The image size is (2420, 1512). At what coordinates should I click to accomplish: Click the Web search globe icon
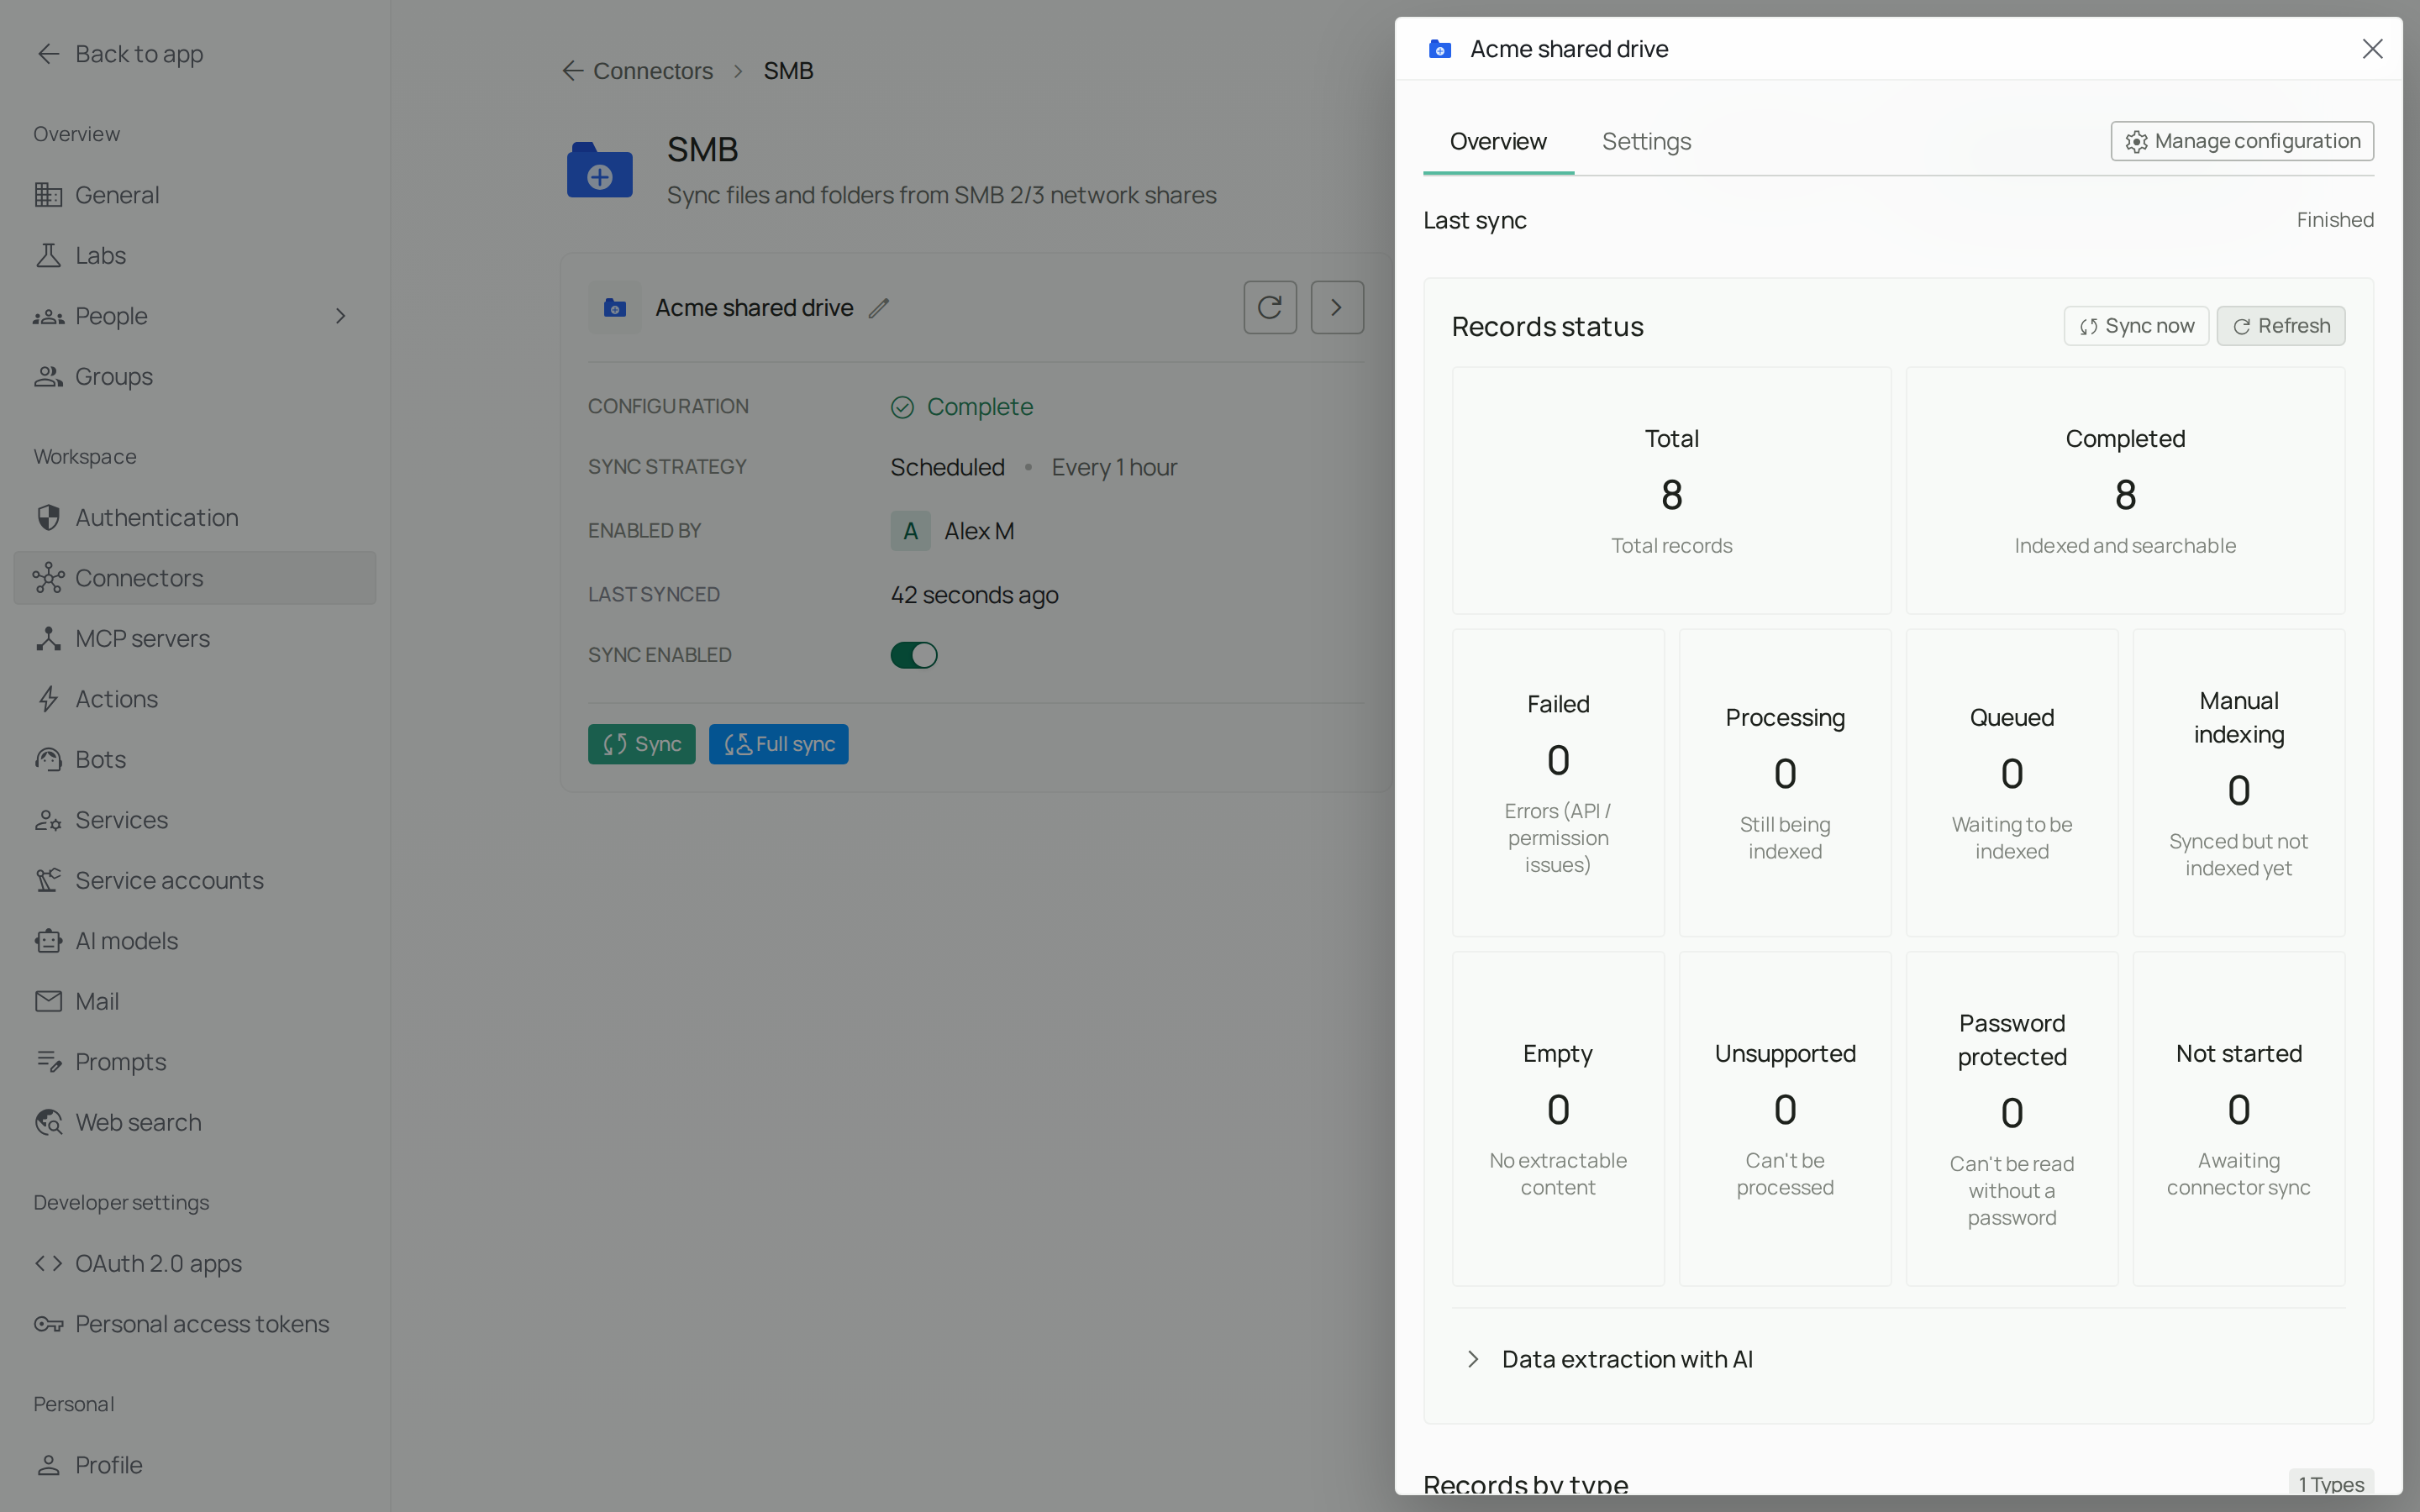48,1122
